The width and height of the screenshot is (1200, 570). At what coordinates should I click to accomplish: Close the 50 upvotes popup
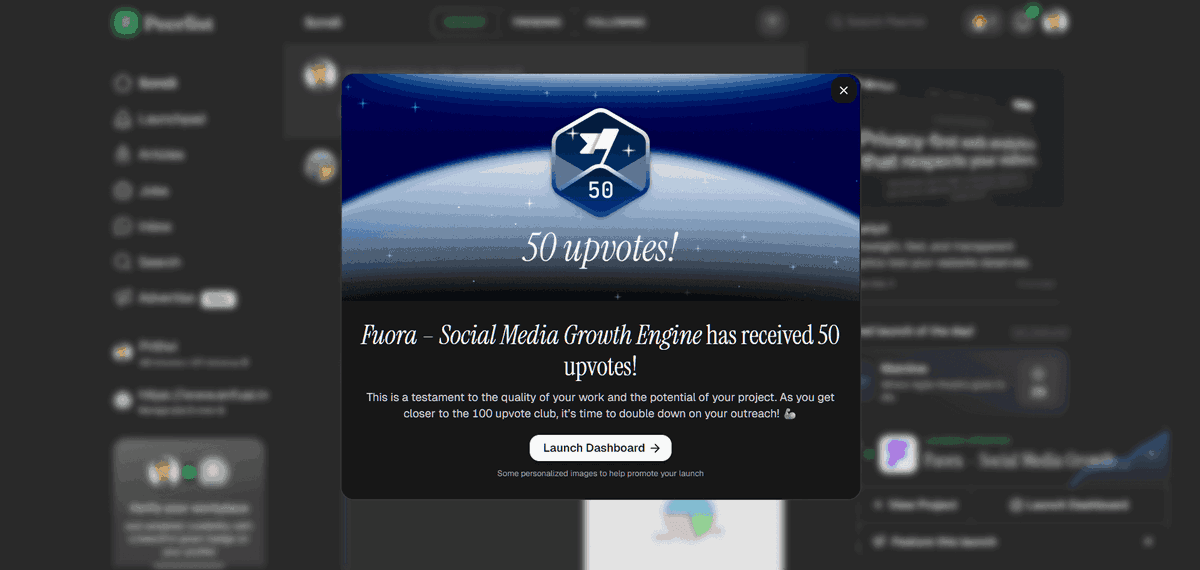[843, 90]
